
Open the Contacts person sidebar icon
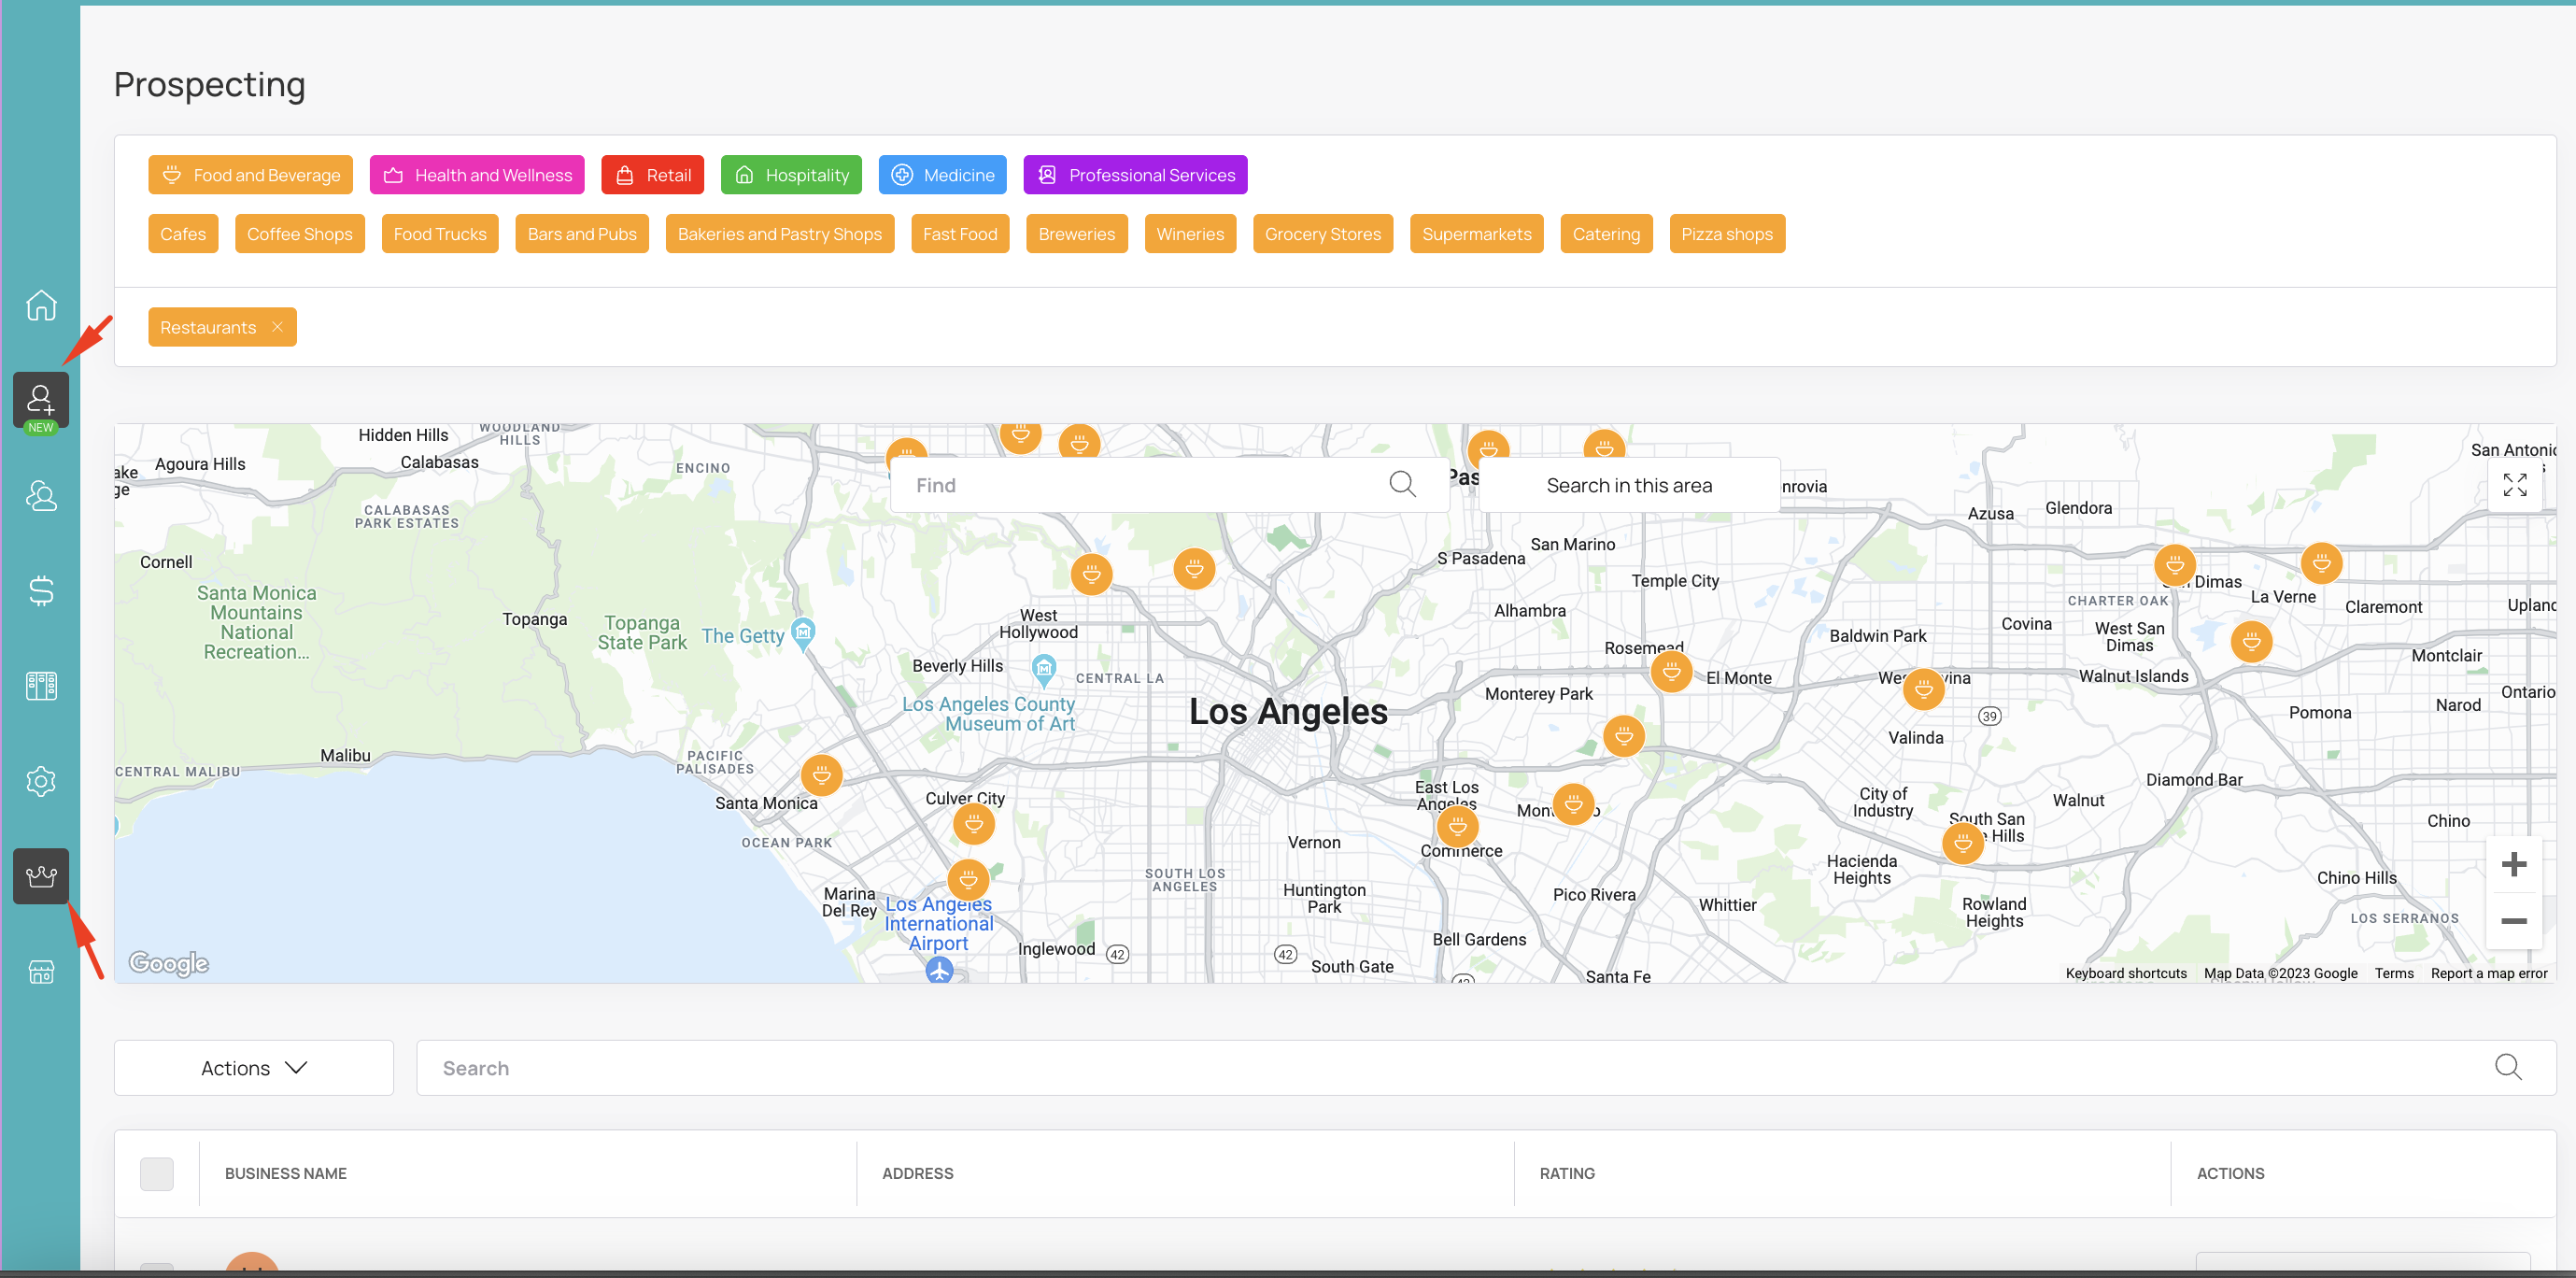41,496
